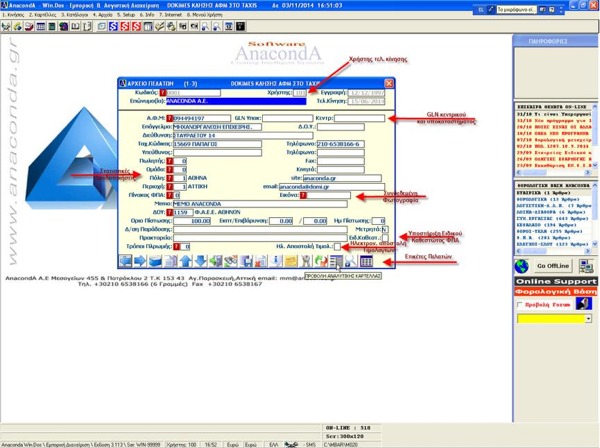Click the news list right scroll arrow
Viewport: 600px width, 448px height.
(x=587, y=173)
